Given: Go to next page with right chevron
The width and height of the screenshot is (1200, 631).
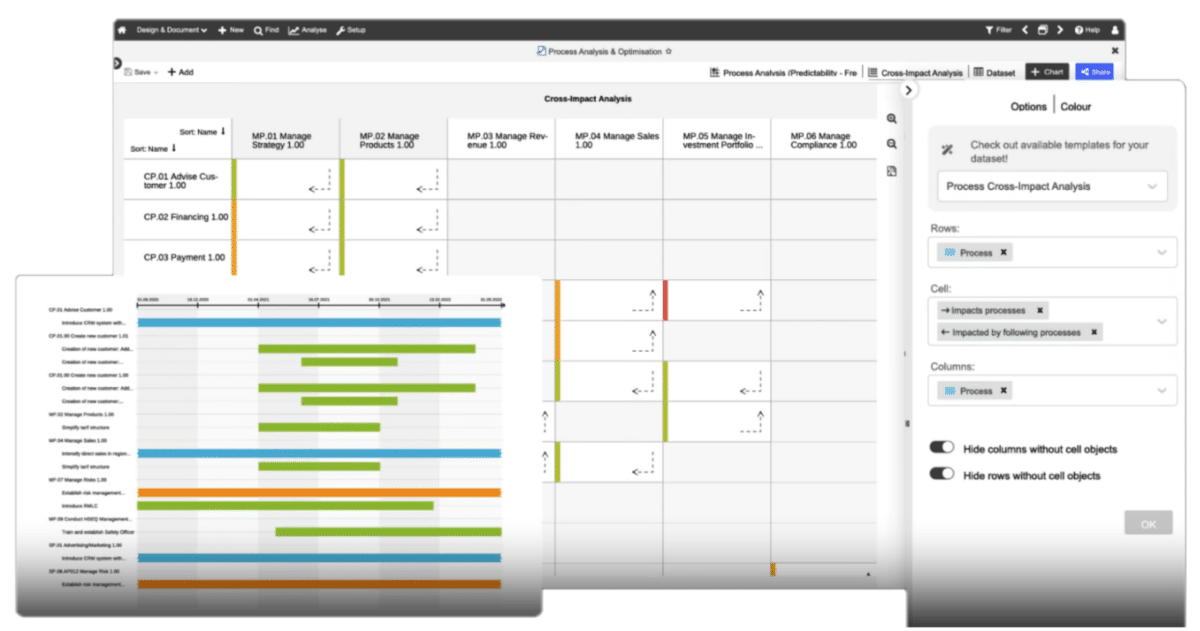Looking at the screenshot, I should [1060, 30].
